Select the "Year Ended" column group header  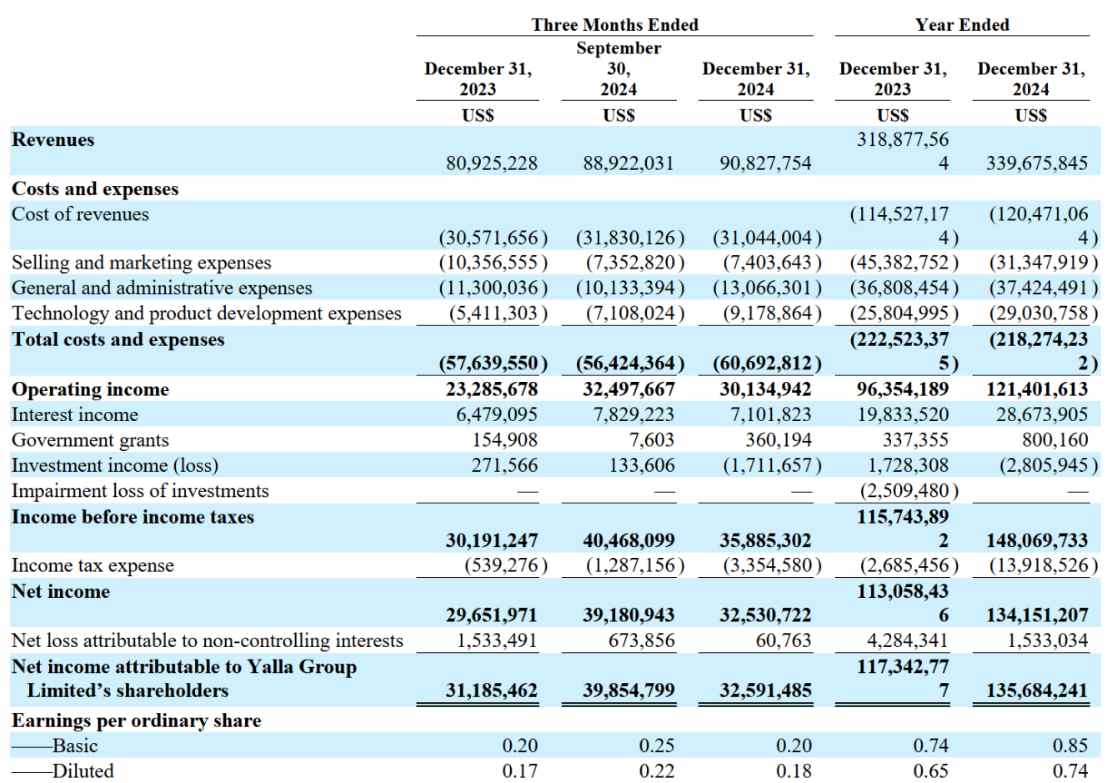(x=961, y=25)
